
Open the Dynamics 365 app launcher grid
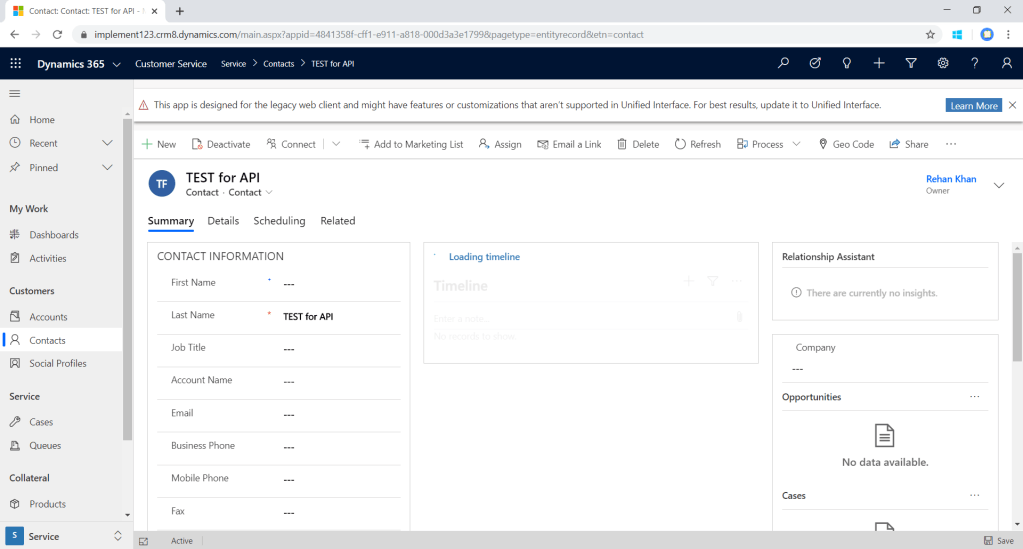(16, 63)
